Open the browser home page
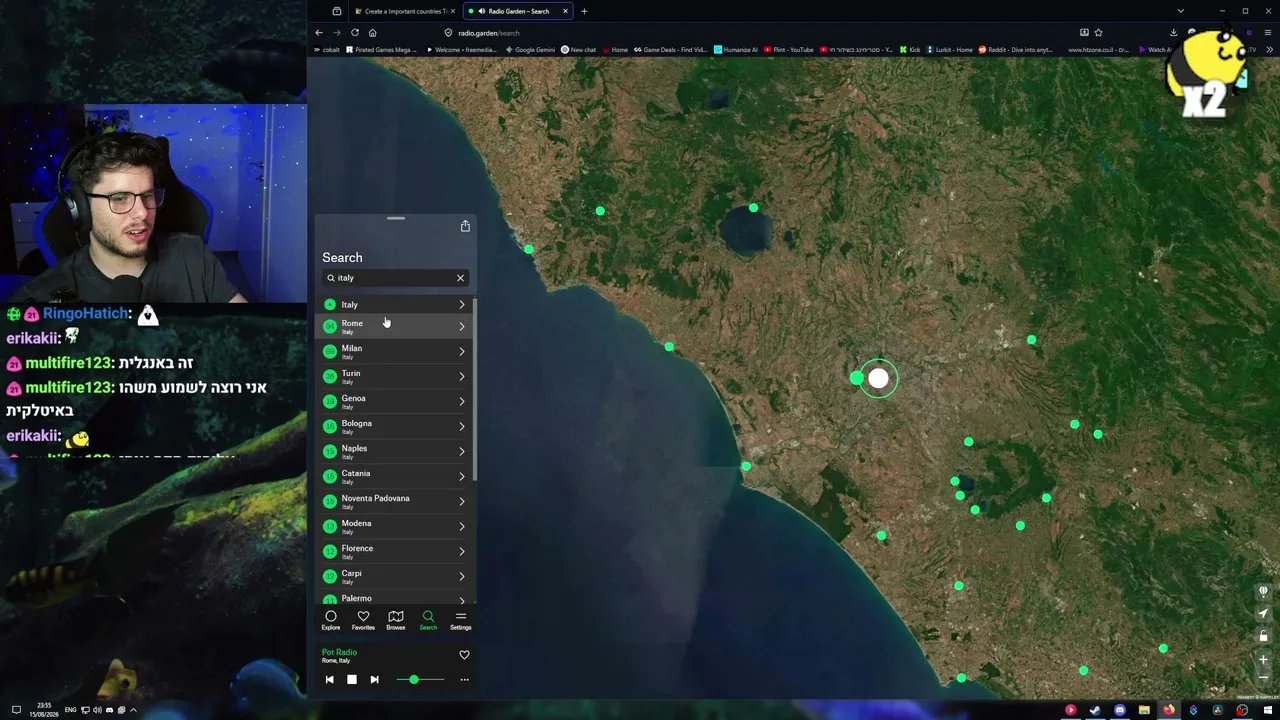 coord(372,33)
